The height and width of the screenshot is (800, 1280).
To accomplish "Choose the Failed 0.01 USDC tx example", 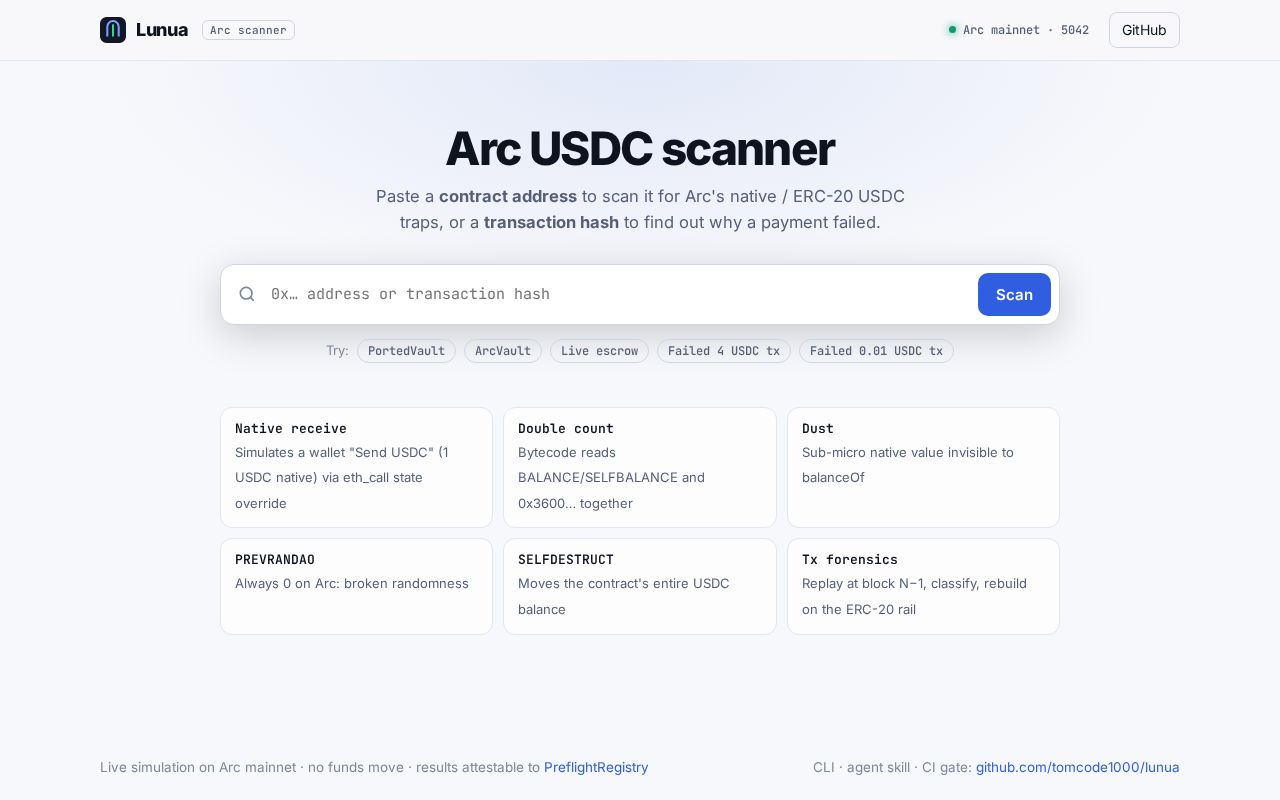I will click(876, 351).
